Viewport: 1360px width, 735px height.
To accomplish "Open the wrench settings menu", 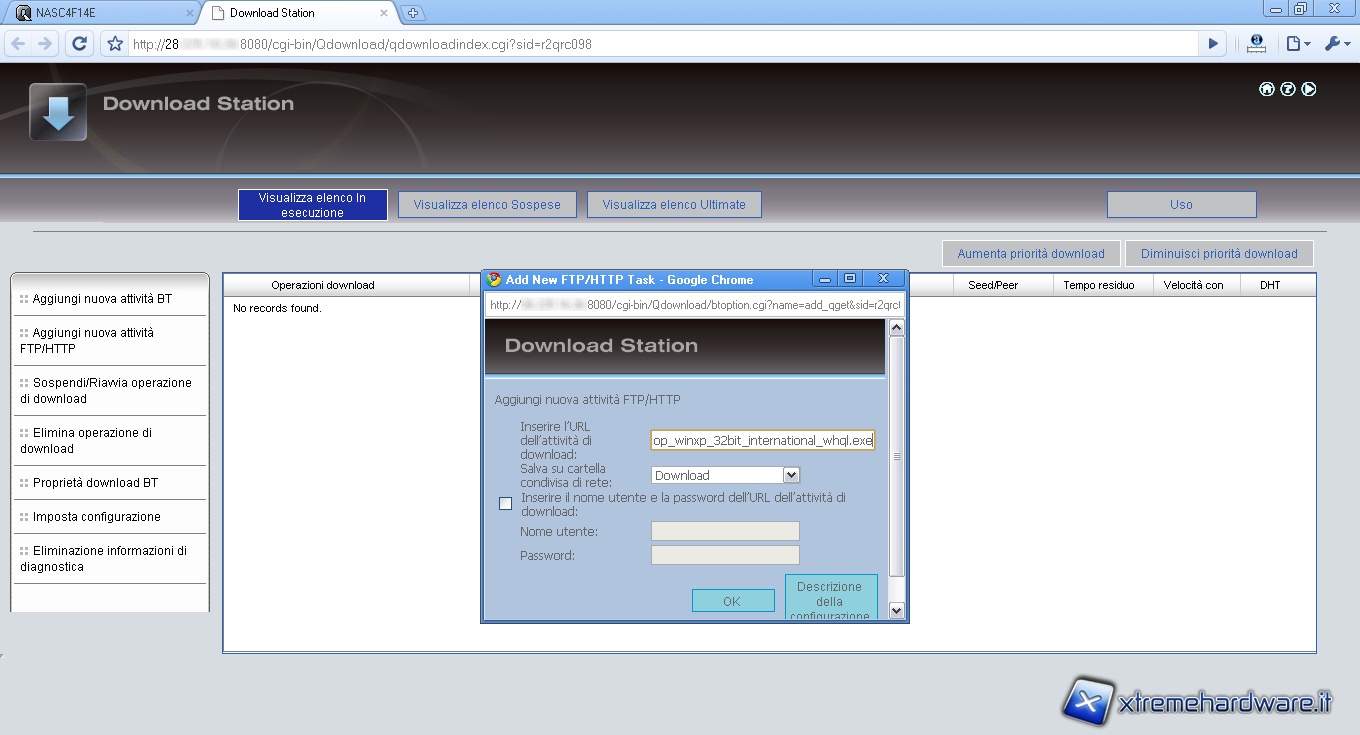I will 1336,43.
